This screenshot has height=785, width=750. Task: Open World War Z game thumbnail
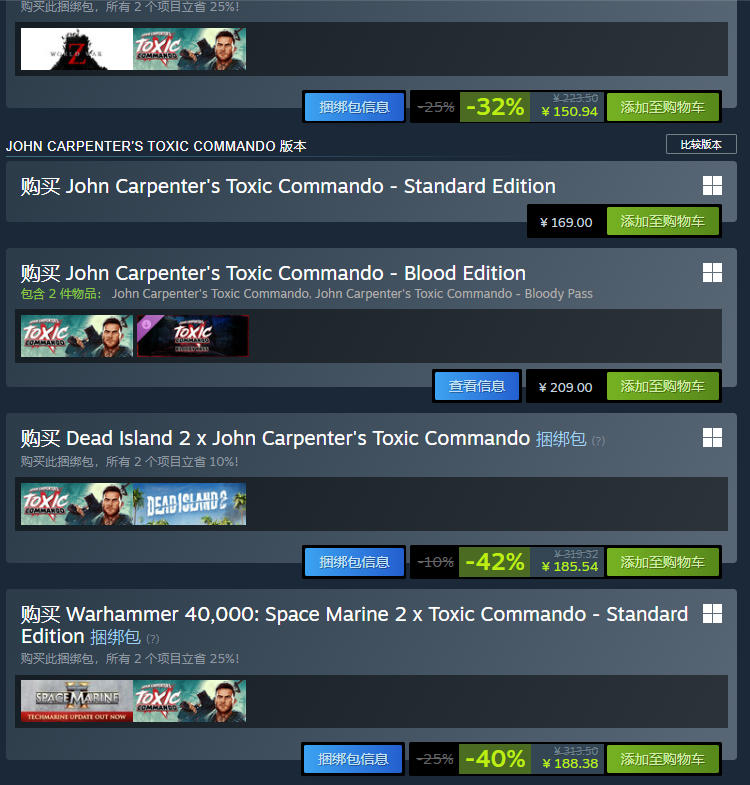click(77, 49)
